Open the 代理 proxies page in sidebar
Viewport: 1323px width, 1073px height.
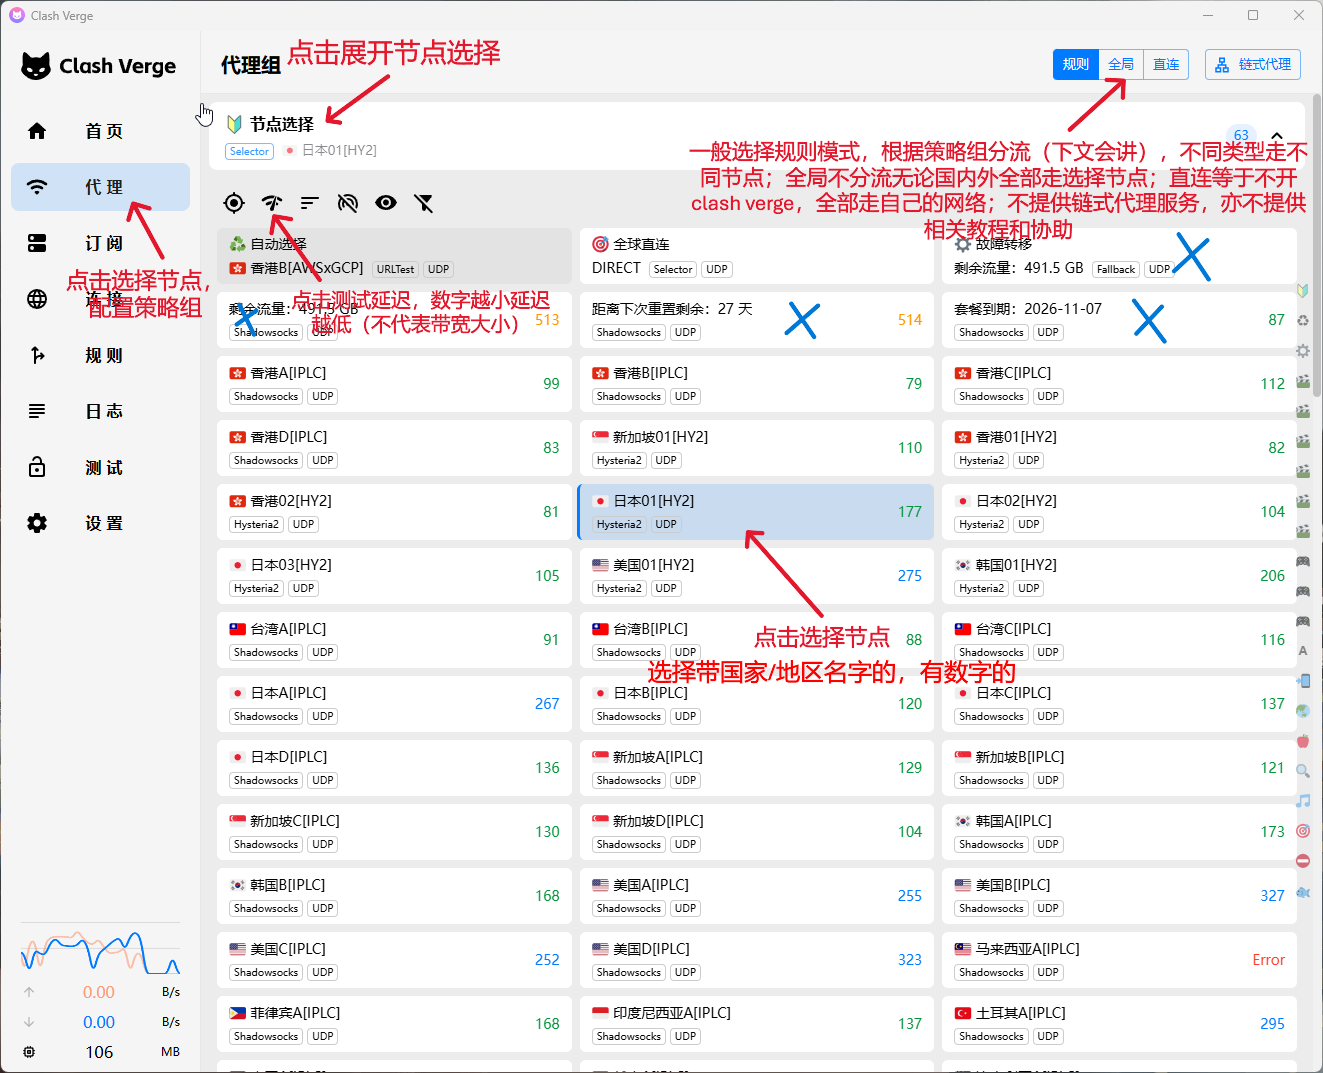click(x=100, y=187)
